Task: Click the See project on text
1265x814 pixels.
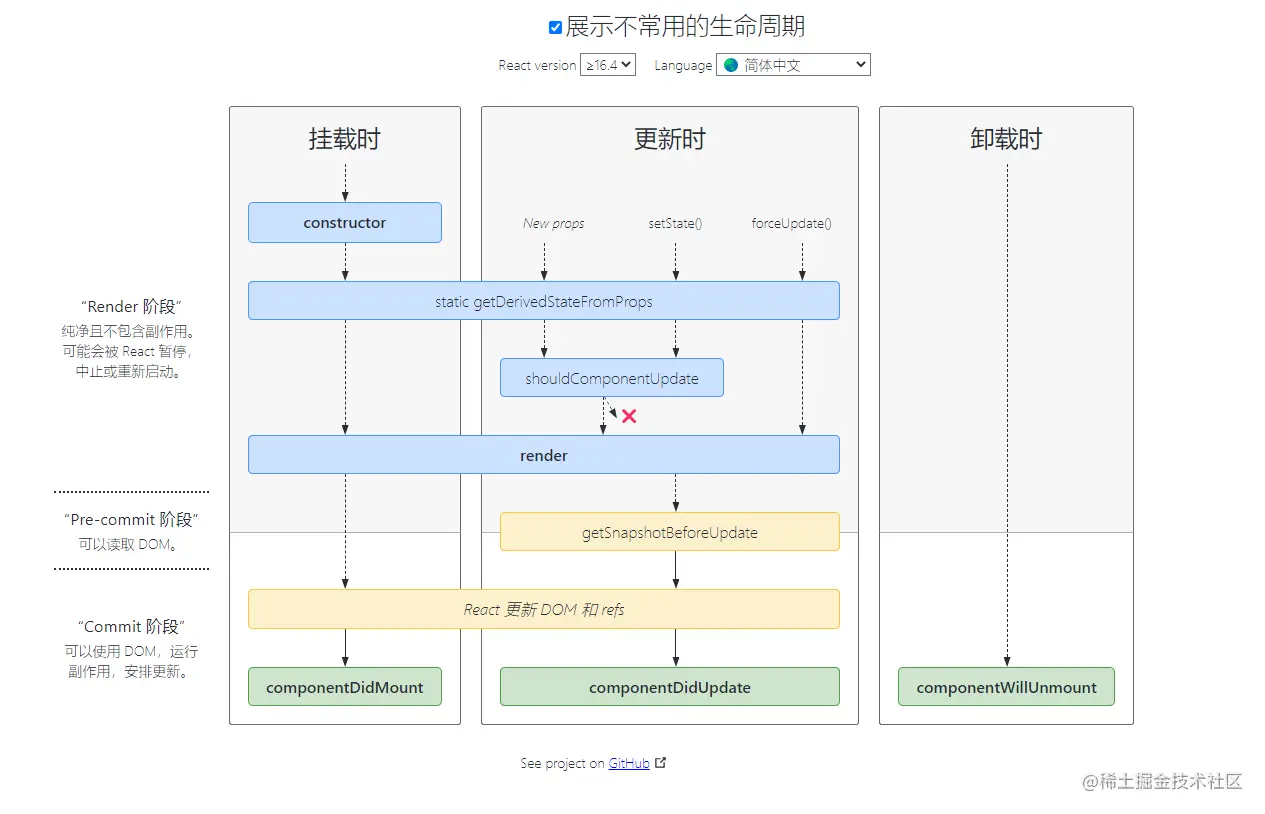Action: pos(562,763)
